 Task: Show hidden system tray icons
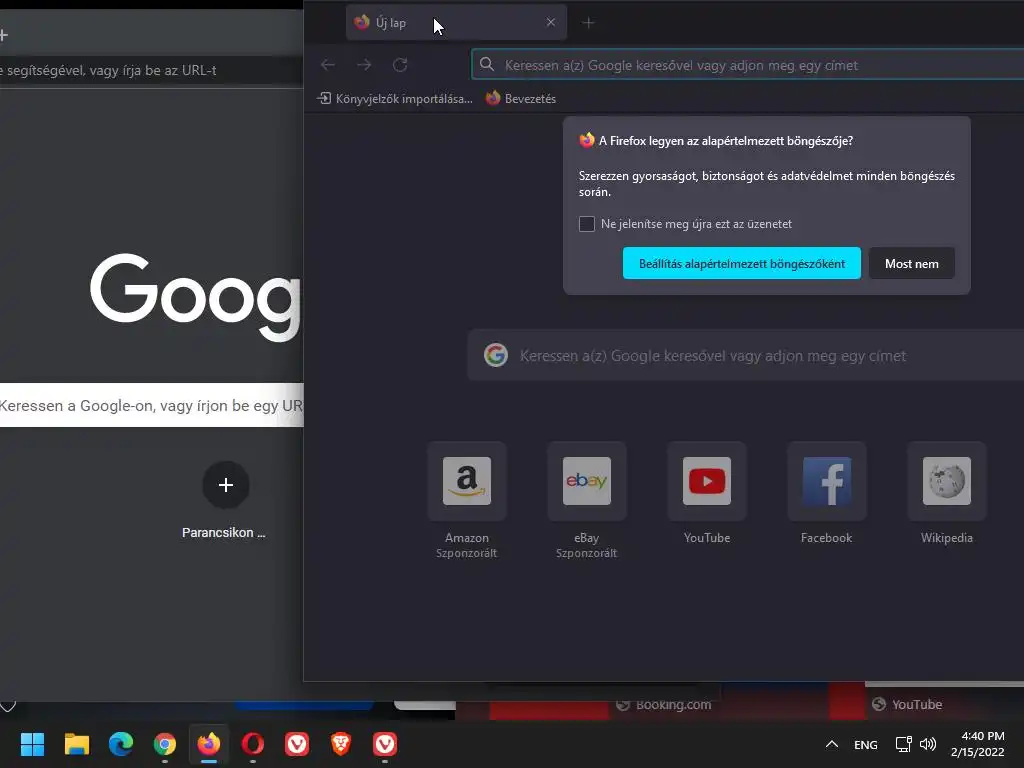pyautogui.click(x=831, y=744)
